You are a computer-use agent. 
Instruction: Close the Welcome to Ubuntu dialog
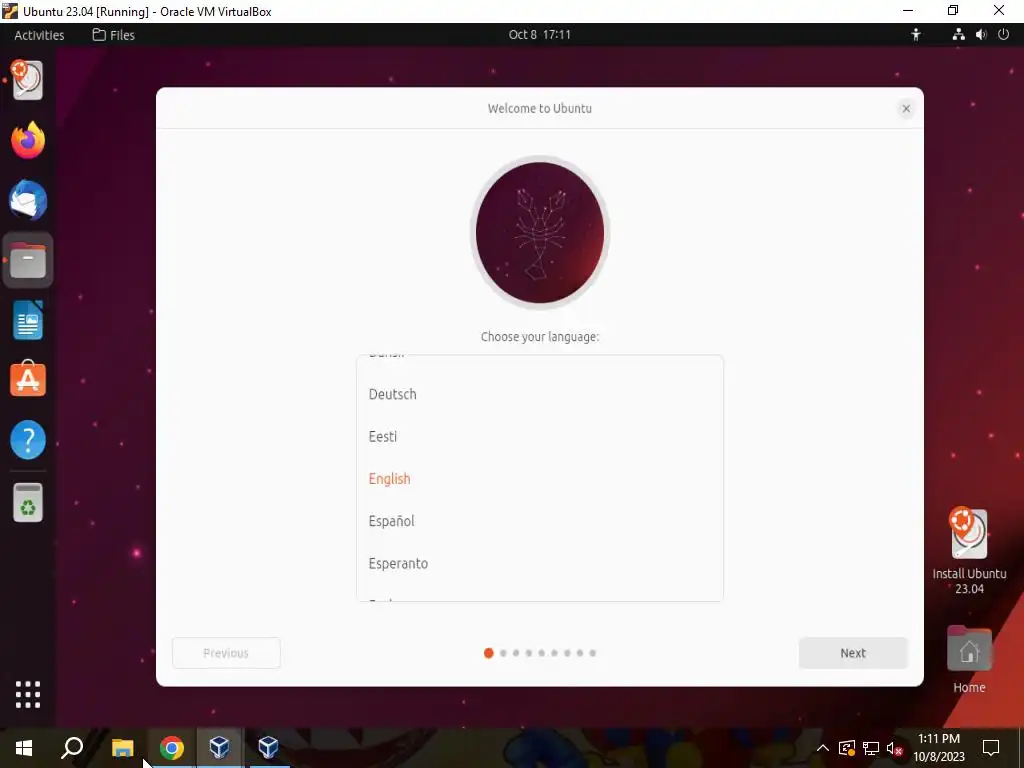pyautogui.click(x=906, y=108)
